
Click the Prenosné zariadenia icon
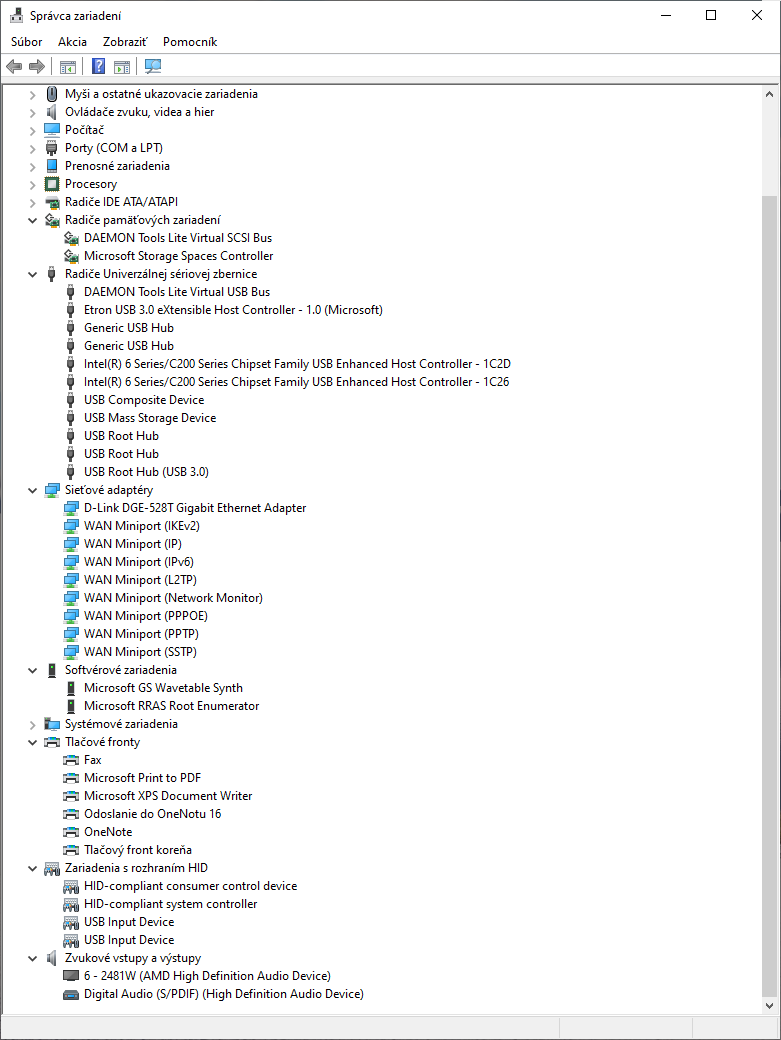(52, 166)
